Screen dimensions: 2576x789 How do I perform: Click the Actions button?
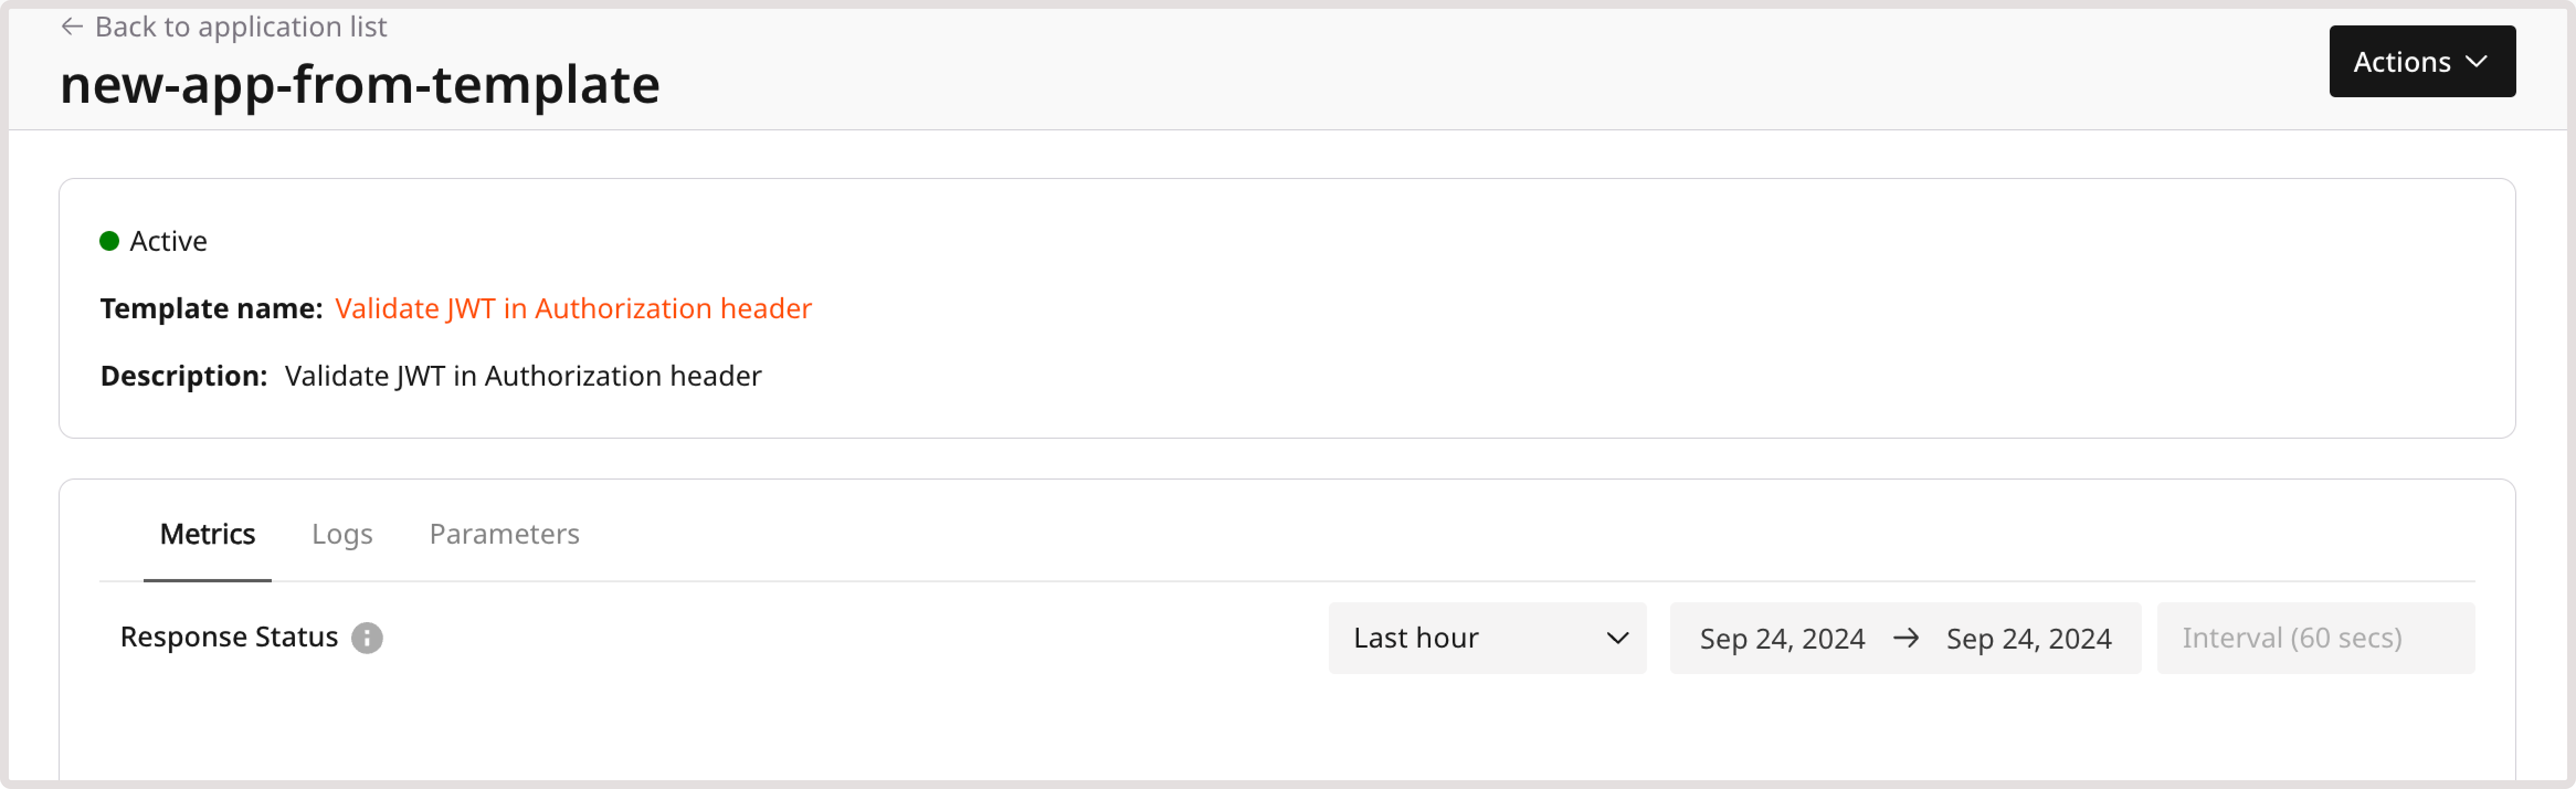click(2420, 62)
